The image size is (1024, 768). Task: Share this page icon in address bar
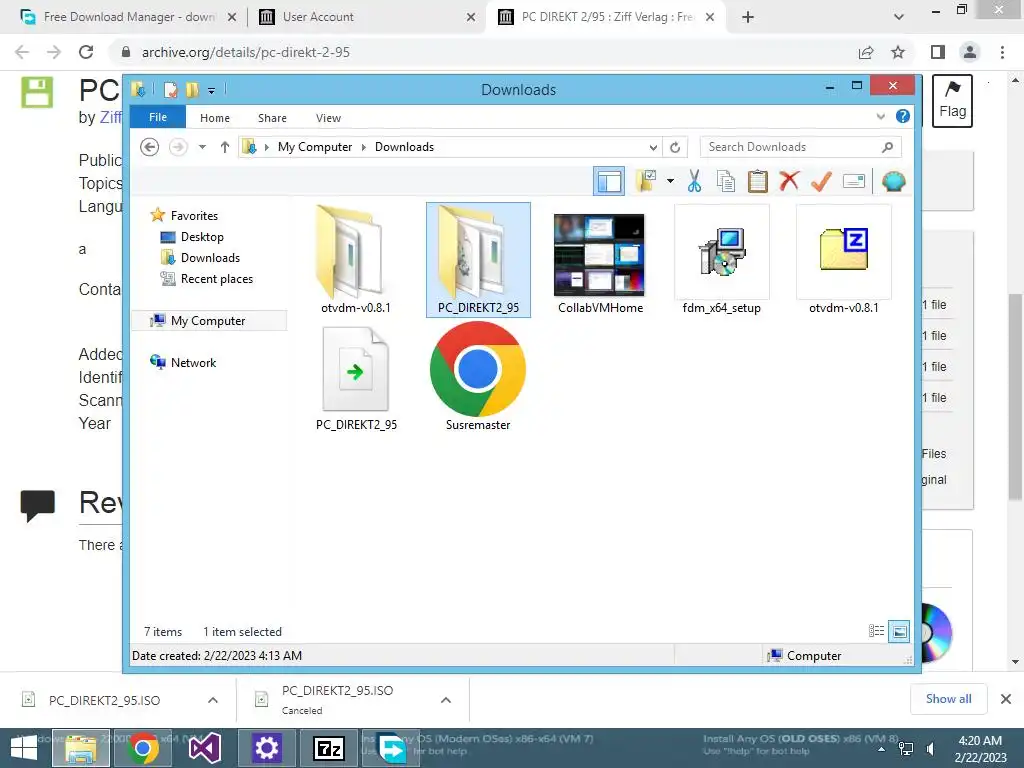click(x=866, y=52)
